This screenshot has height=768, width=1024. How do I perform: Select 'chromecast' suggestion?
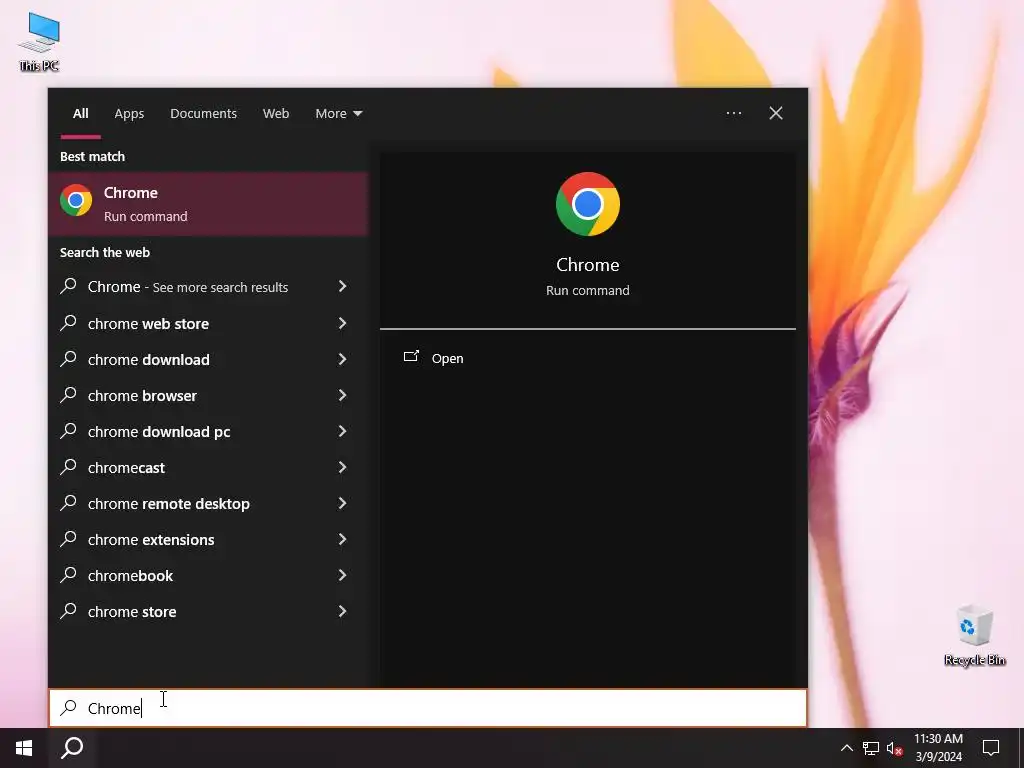(208, 467)
